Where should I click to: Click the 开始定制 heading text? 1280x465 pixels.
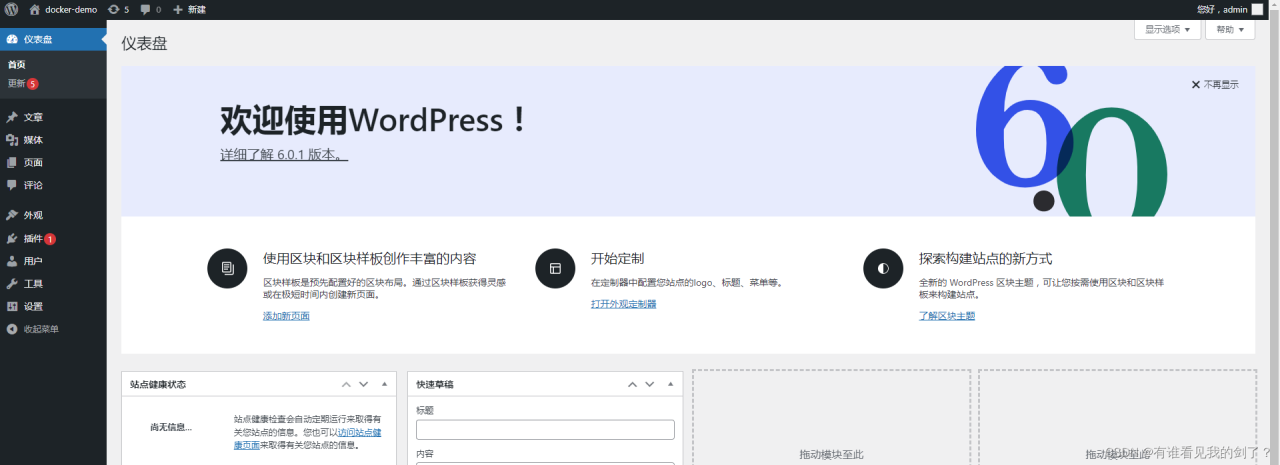pos(617,259)
